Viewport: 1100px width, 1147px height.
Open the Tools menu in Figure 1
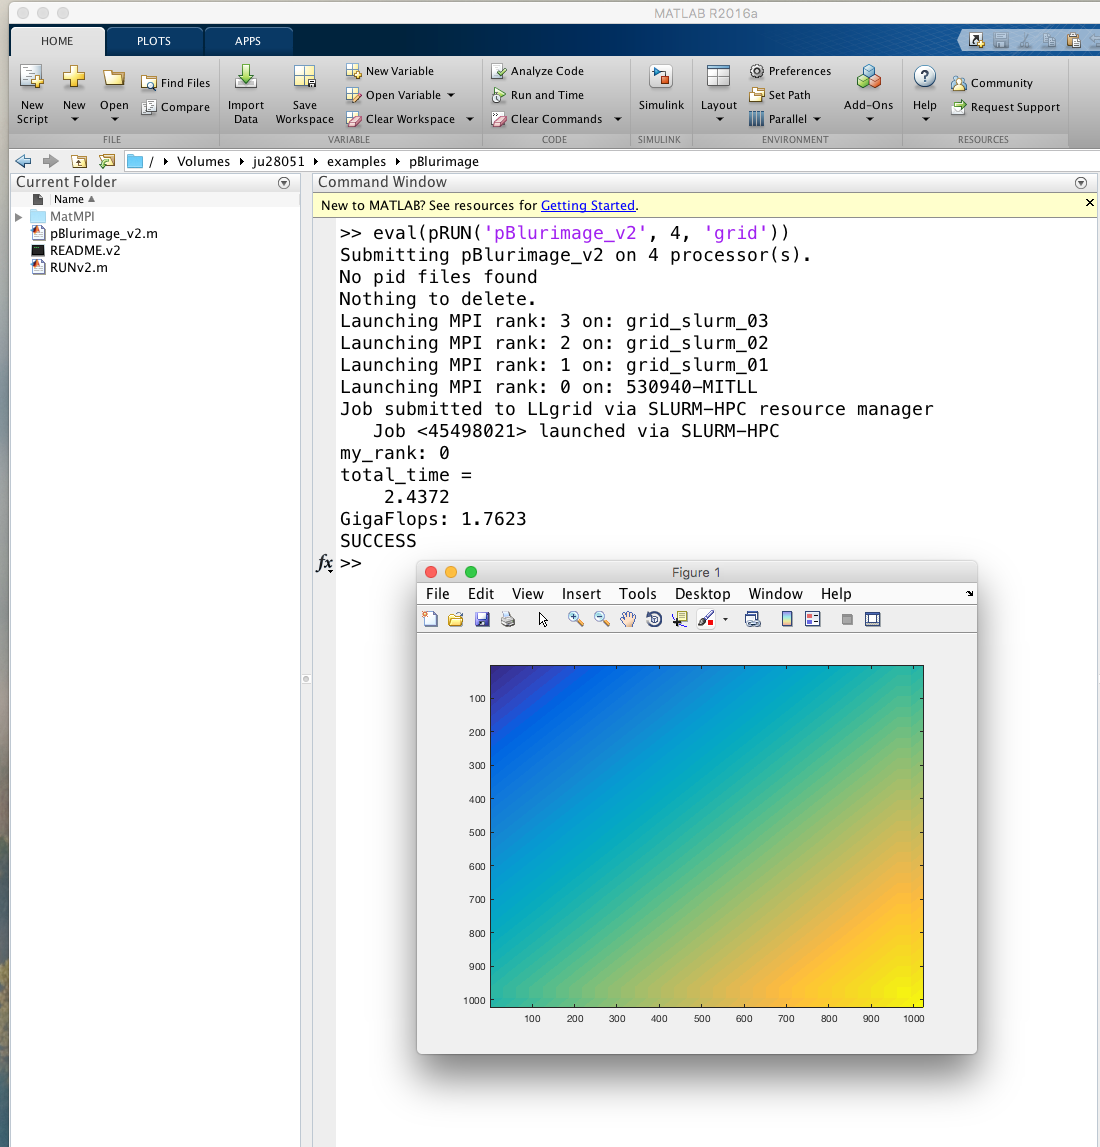click(637, 594)
